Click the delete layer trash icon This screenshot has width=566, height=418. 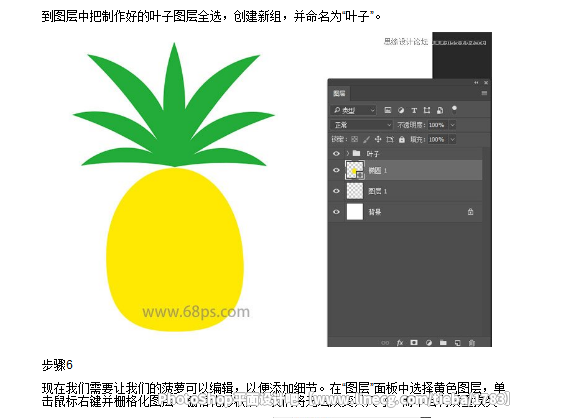[x=472, y=343]
